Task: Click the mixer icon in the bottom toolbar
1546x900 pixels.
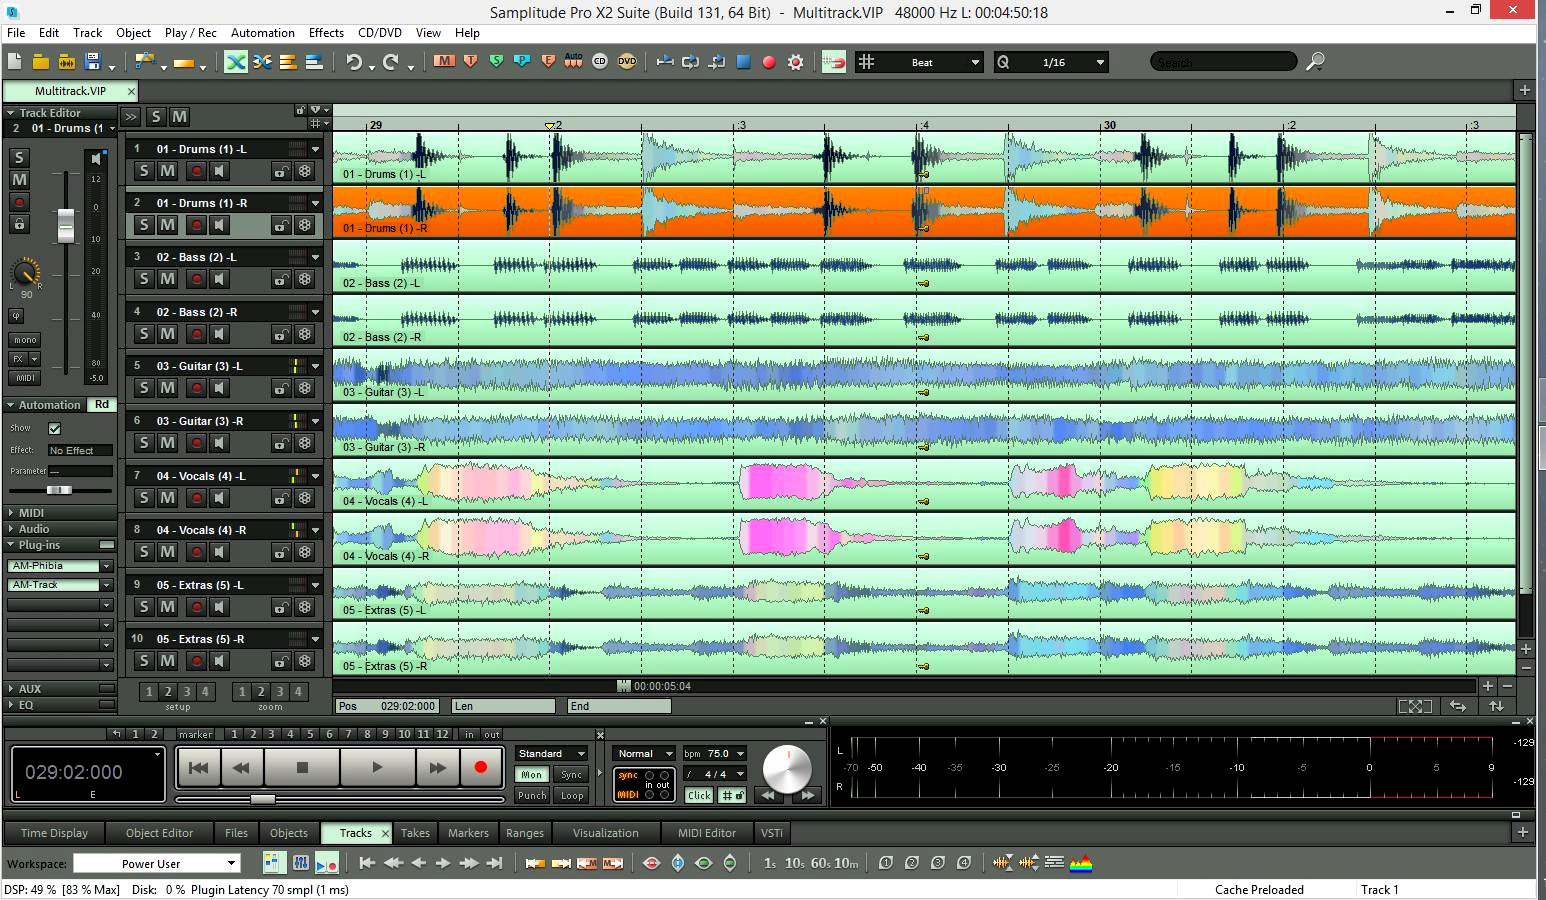Action: 300,863
